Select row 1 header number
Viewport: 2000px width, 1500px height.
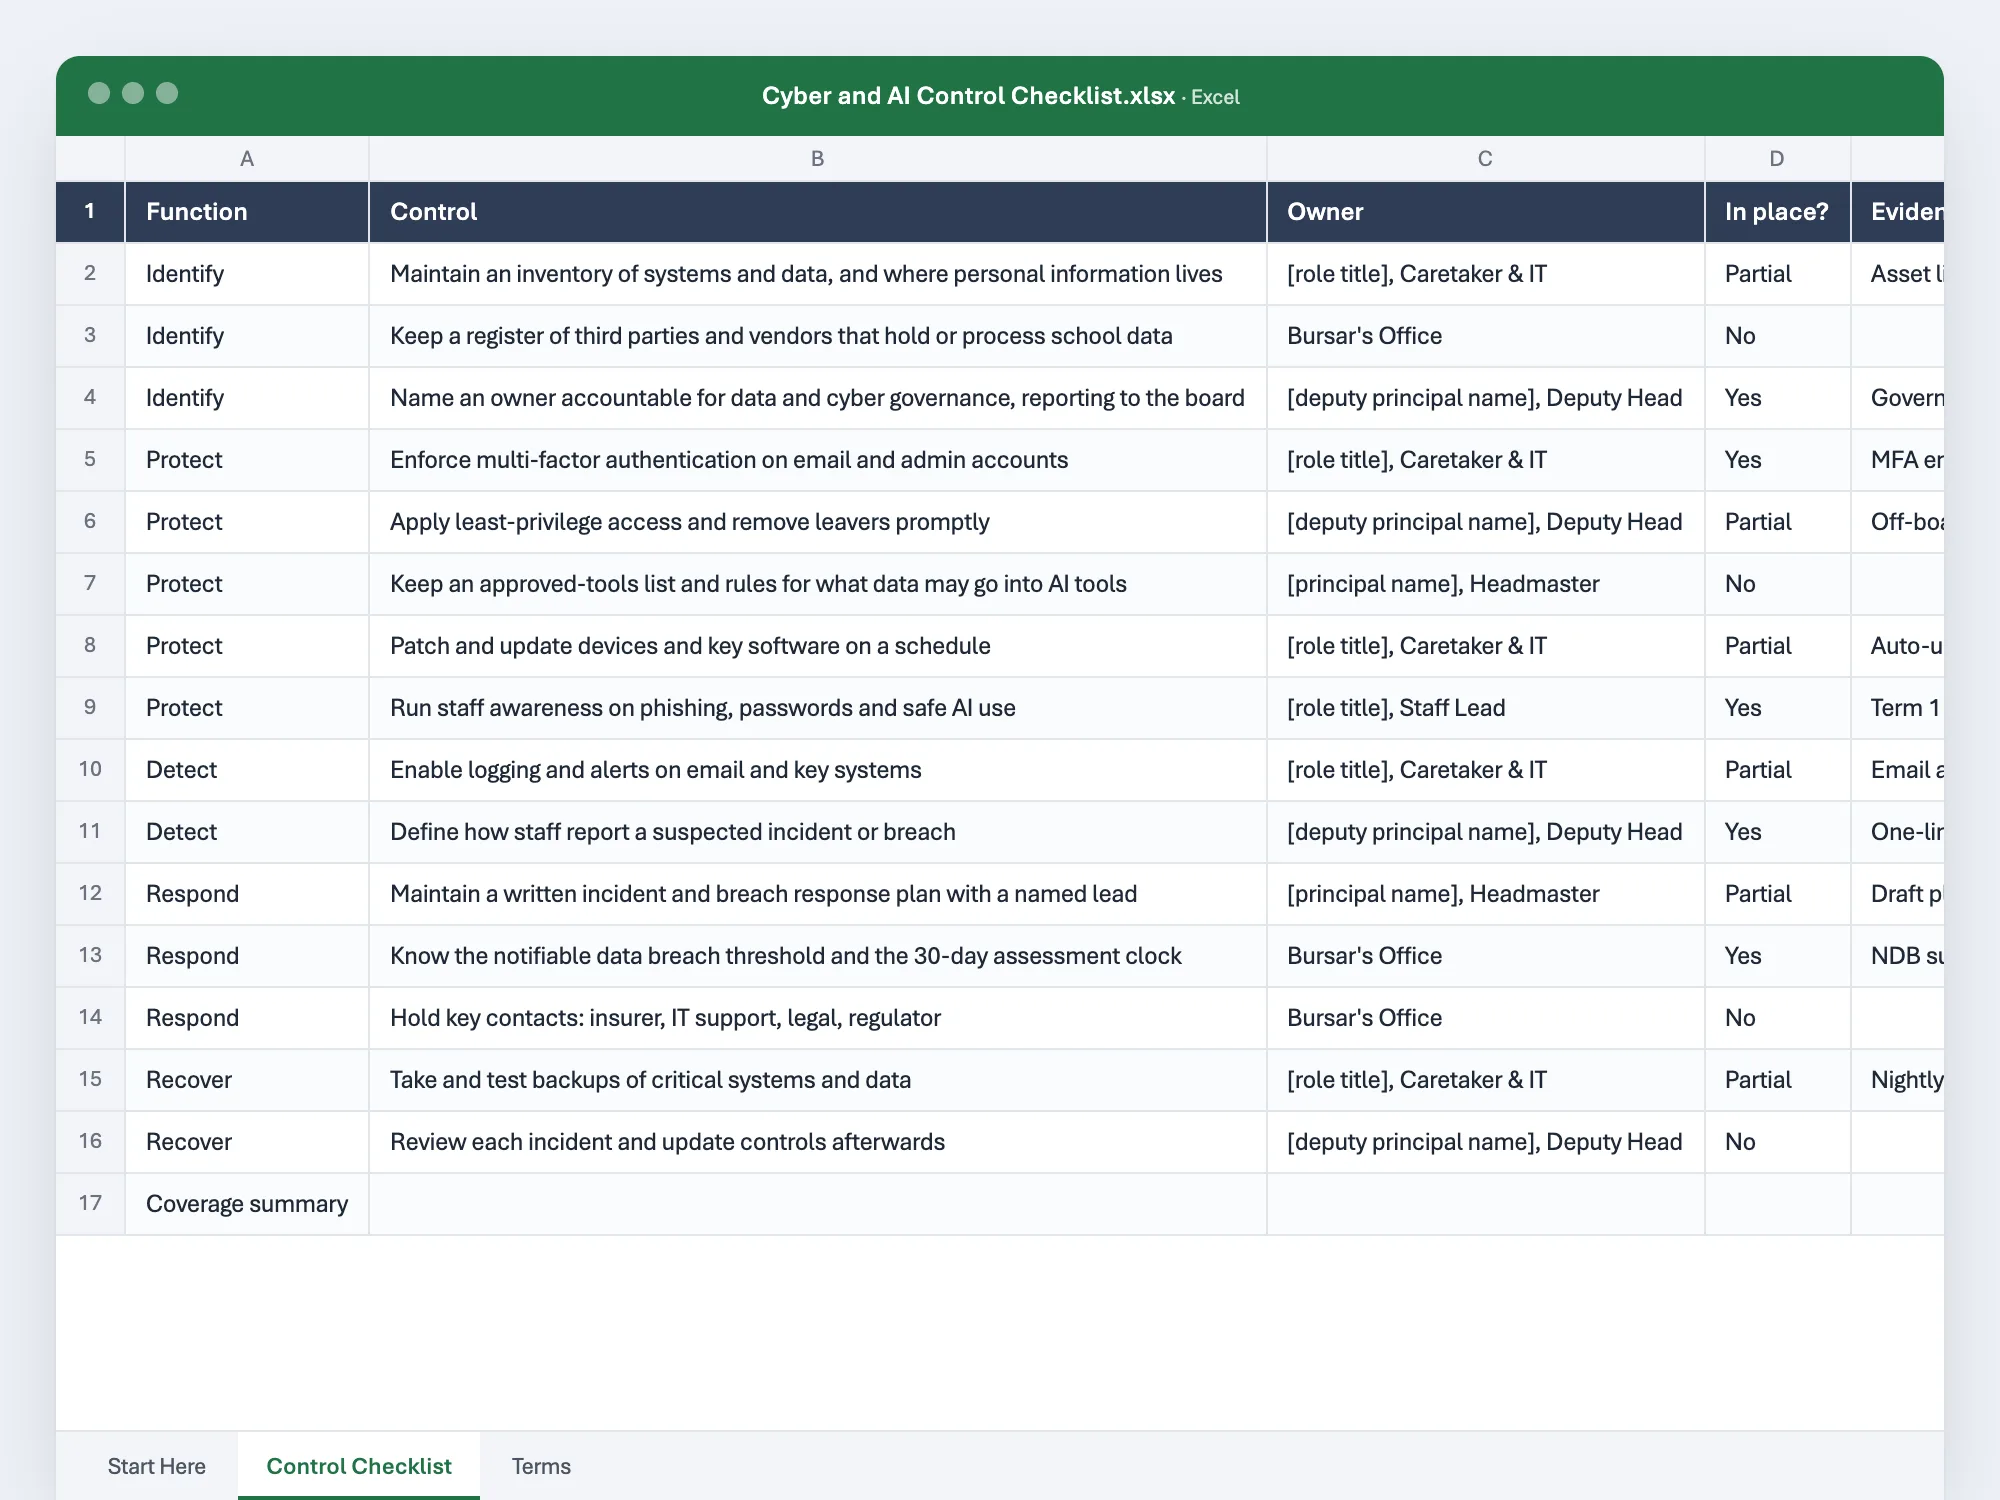pos(90,211)
